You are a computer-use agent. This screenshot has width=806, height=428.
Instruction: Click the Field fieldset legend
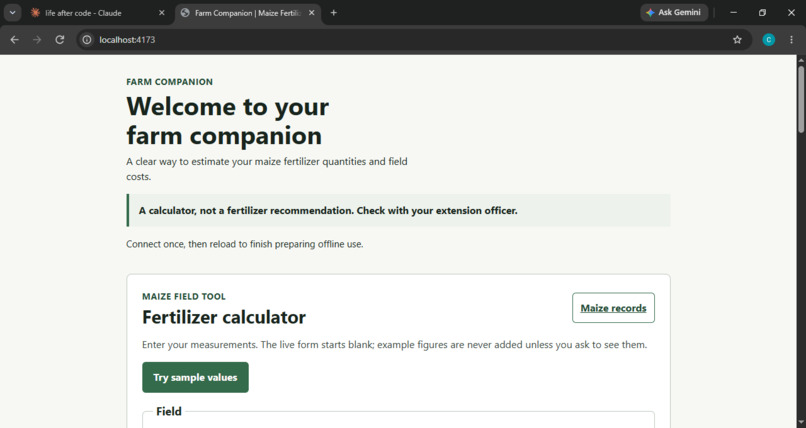tap(169, 412)
